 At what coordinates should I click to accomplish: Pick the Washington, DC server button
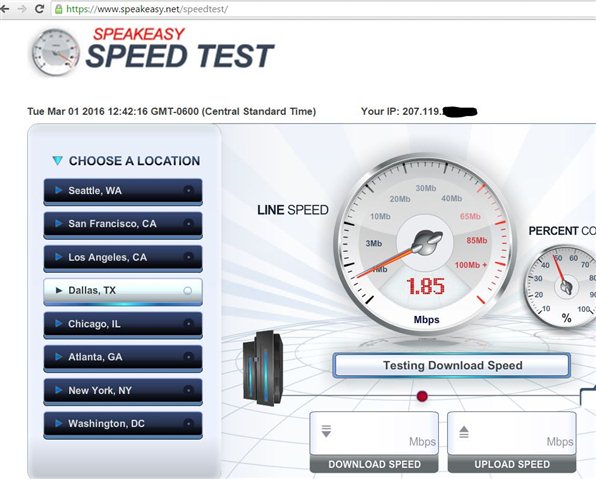pos(123,424)
